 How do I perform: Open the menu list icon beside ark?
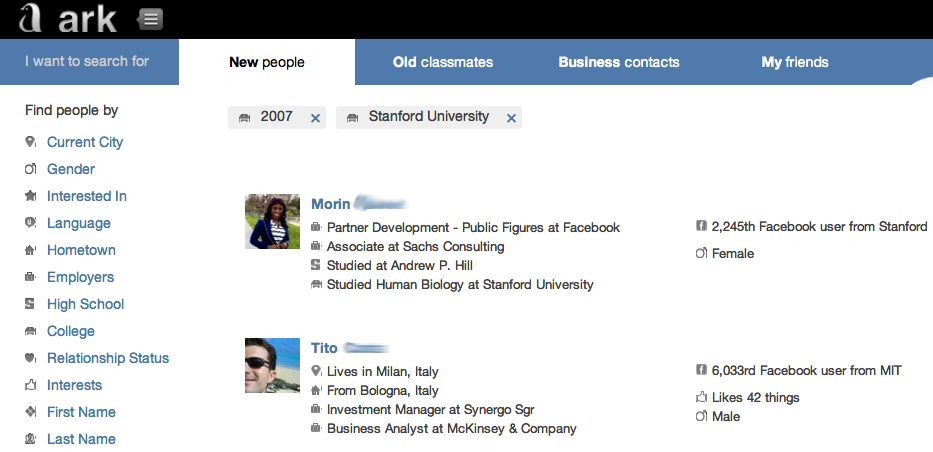[x=150, y=18]
